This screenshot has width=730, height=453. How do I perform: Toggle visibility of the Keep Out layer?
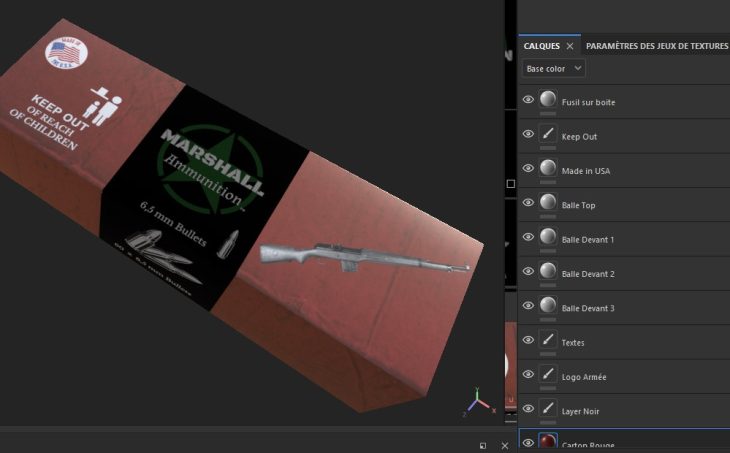tap(528, 134)
